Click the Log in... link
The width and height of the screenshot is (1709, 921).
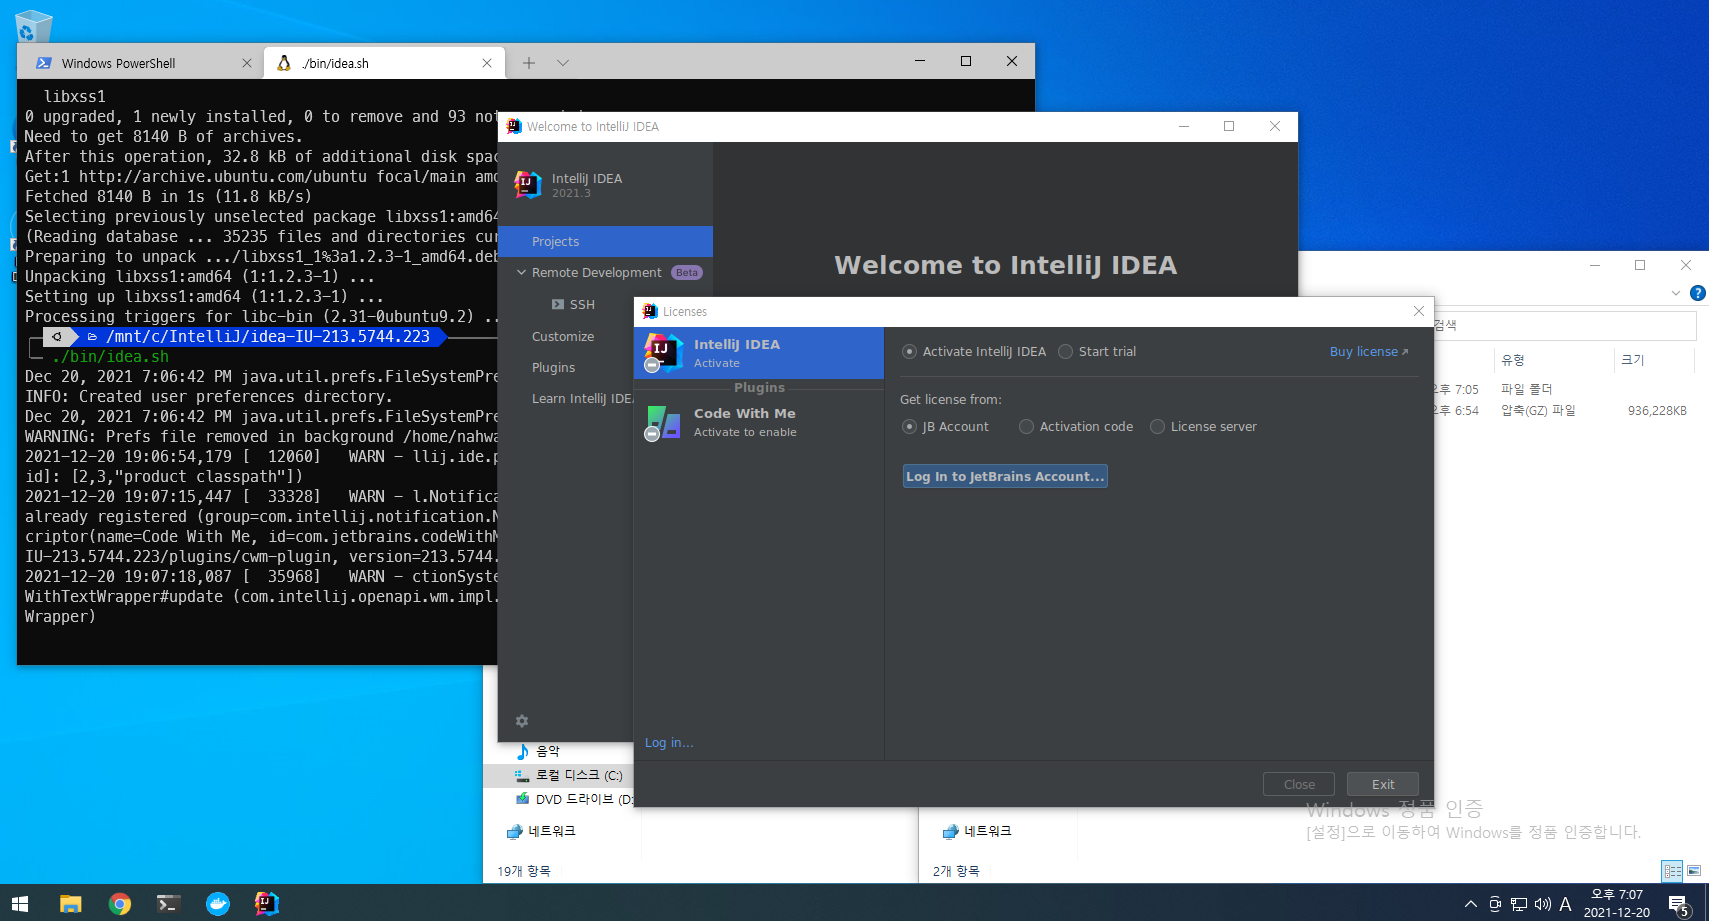coord(668,743)
